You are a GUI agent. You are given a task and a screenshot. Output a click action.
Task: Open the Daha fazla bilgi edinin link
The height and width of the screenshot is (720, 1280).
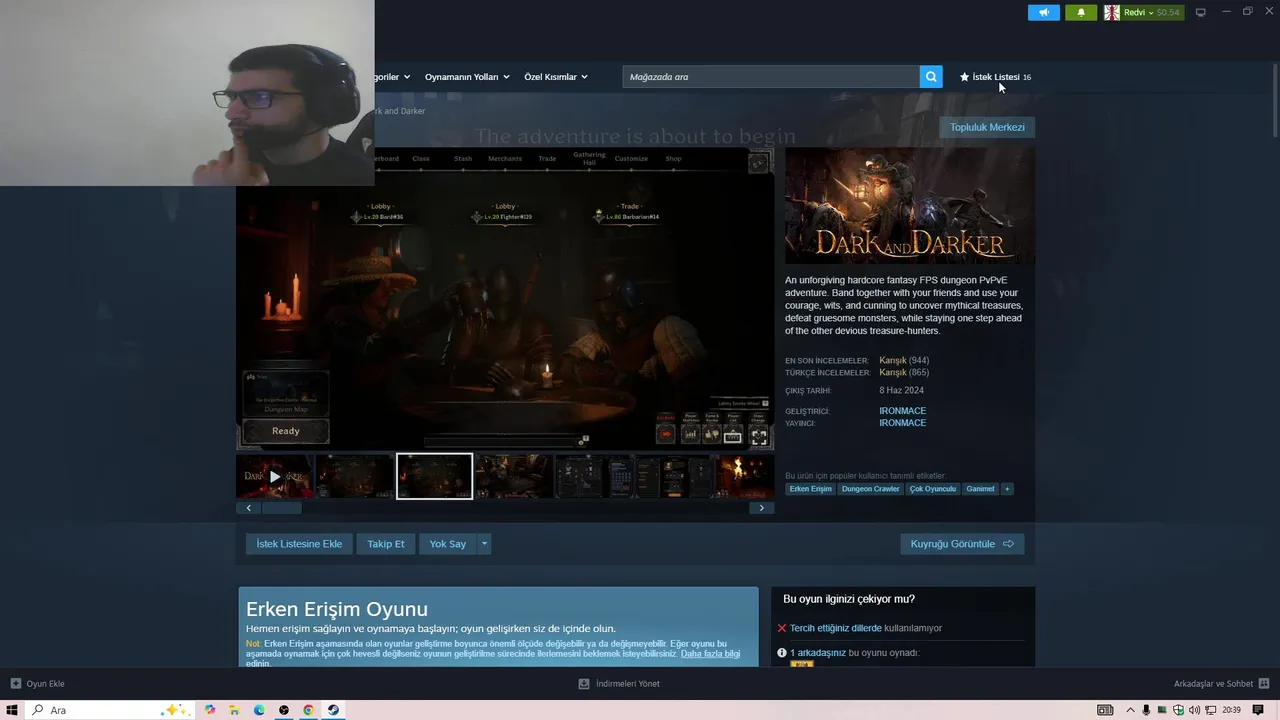click(711, 654)
